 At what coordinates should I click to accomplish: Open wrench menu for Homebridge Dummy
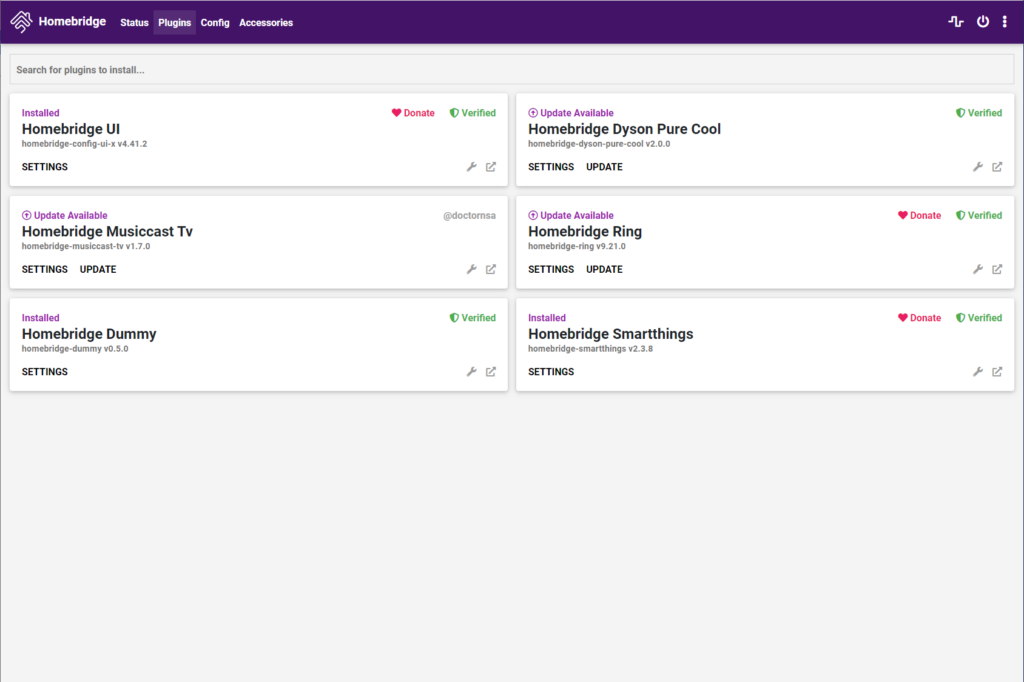click(472, 372)
